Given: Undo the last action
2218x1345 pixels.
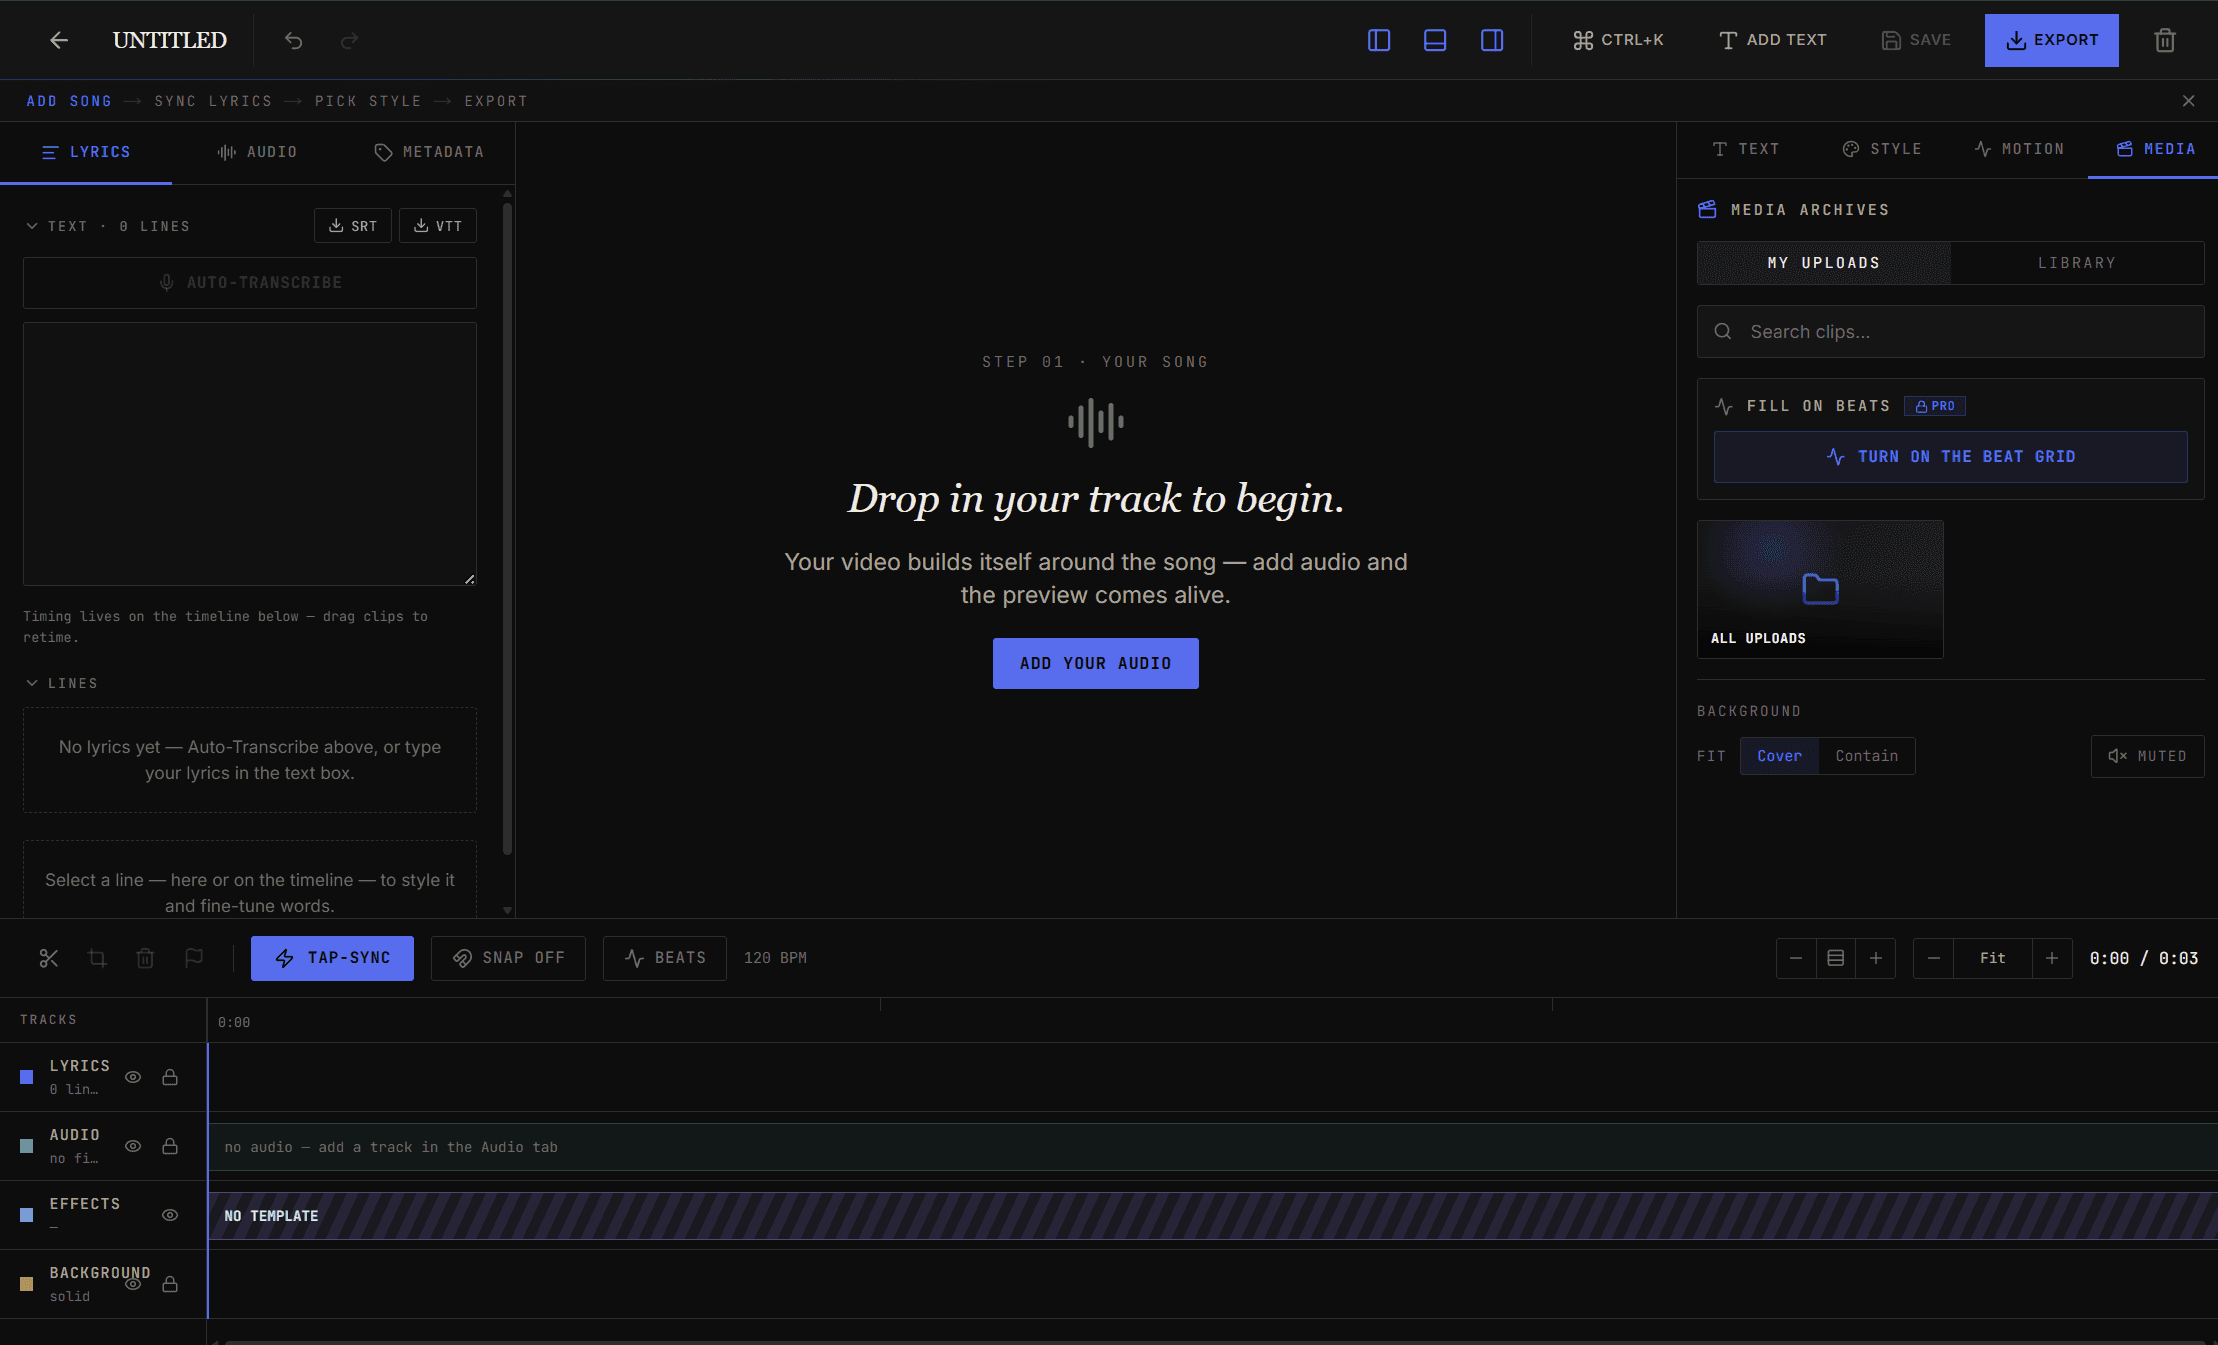Looking at the screenshot, I should pyautogui.click(x=293, y=40).
